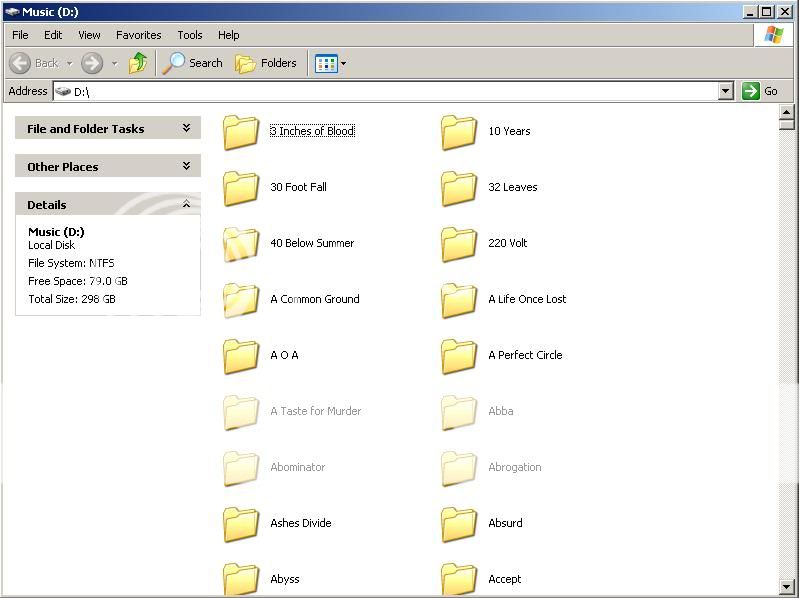Go up one folder level icon
This screenshot has height=598, width=799.
138,63
